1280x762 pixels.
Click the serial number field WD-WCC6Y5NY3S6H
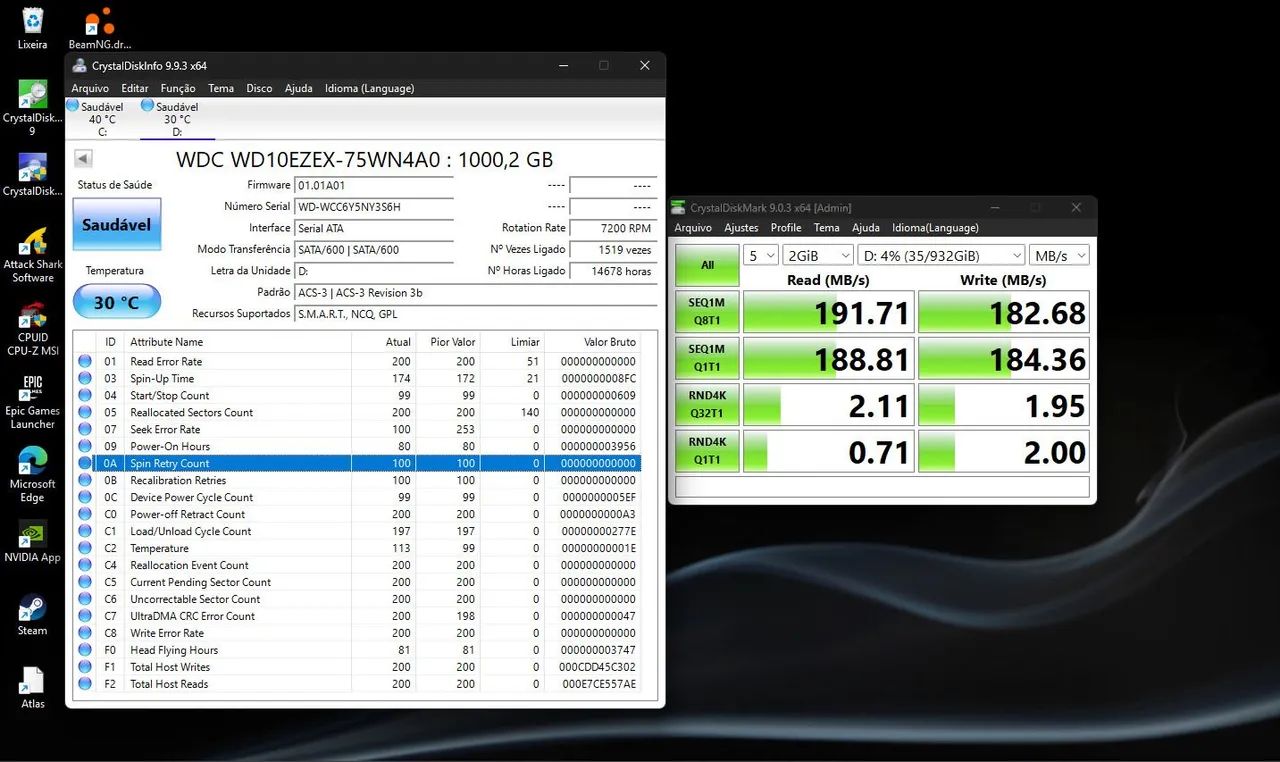pos(374,207)
